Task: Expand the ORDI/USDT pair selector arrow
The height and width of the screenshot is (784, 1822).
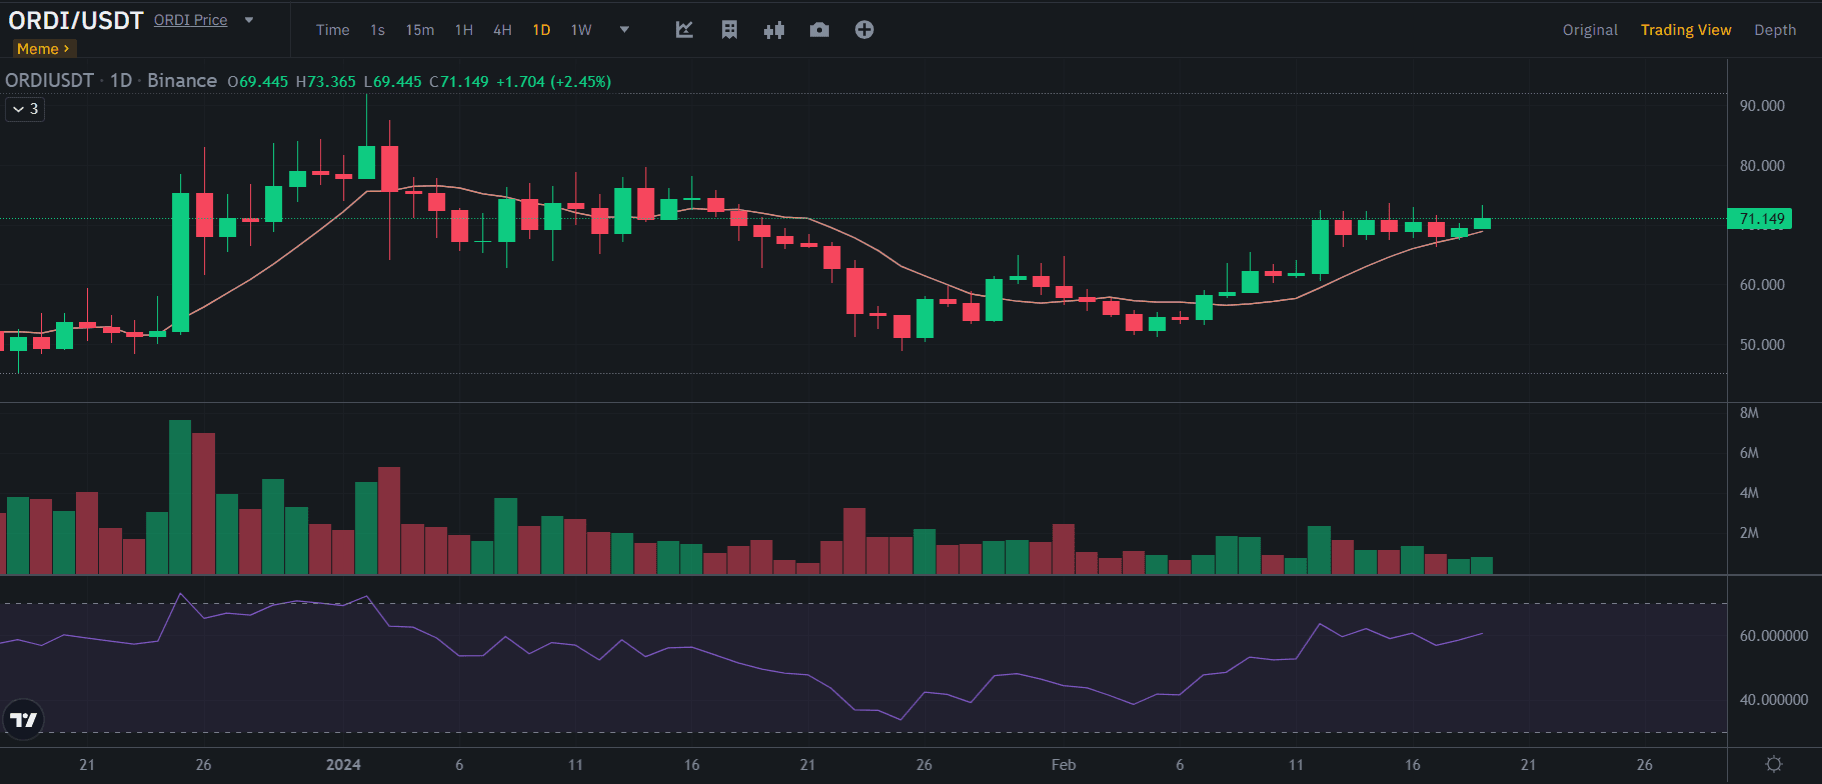Action: (x=249, y=20)
